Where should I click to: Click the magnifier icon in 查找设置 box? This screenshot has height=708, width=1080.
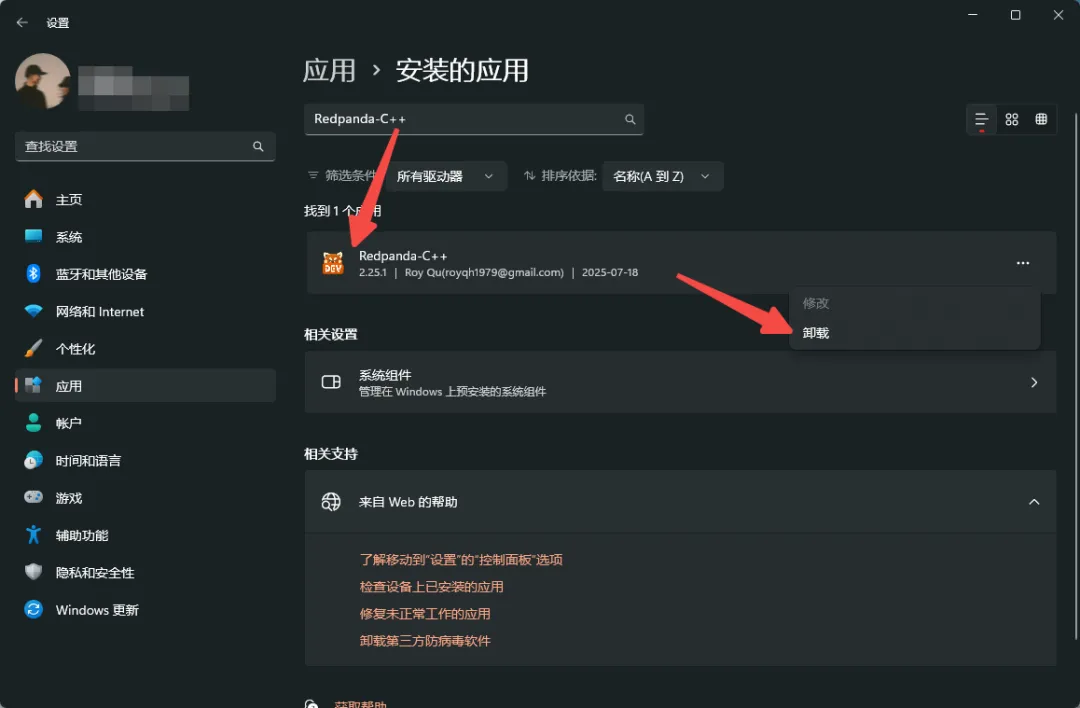click(258, 146)
